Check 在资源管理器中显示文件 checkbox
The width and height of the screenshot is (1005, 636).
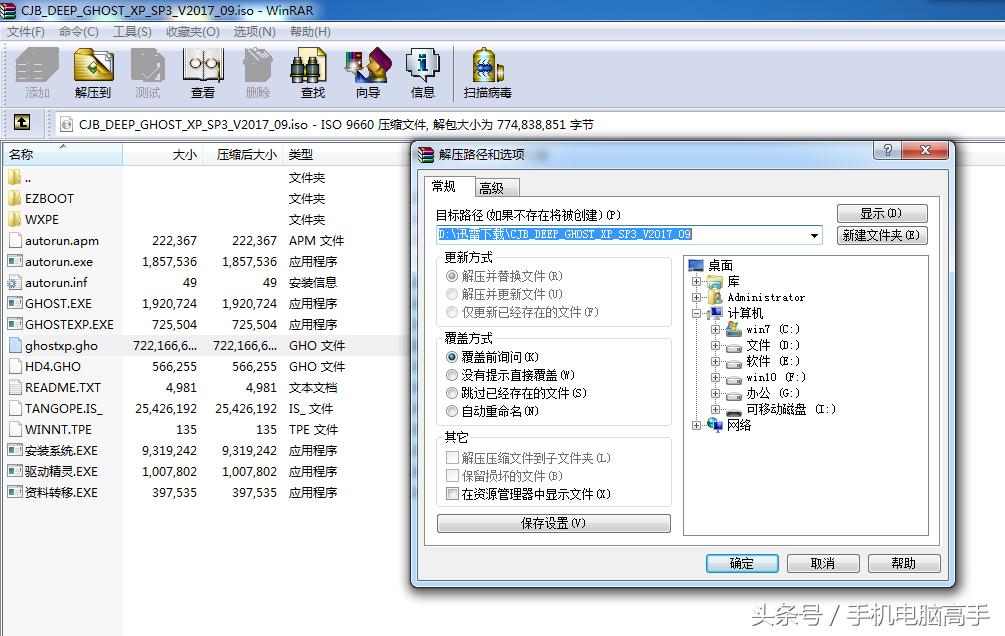pos(452,494)
